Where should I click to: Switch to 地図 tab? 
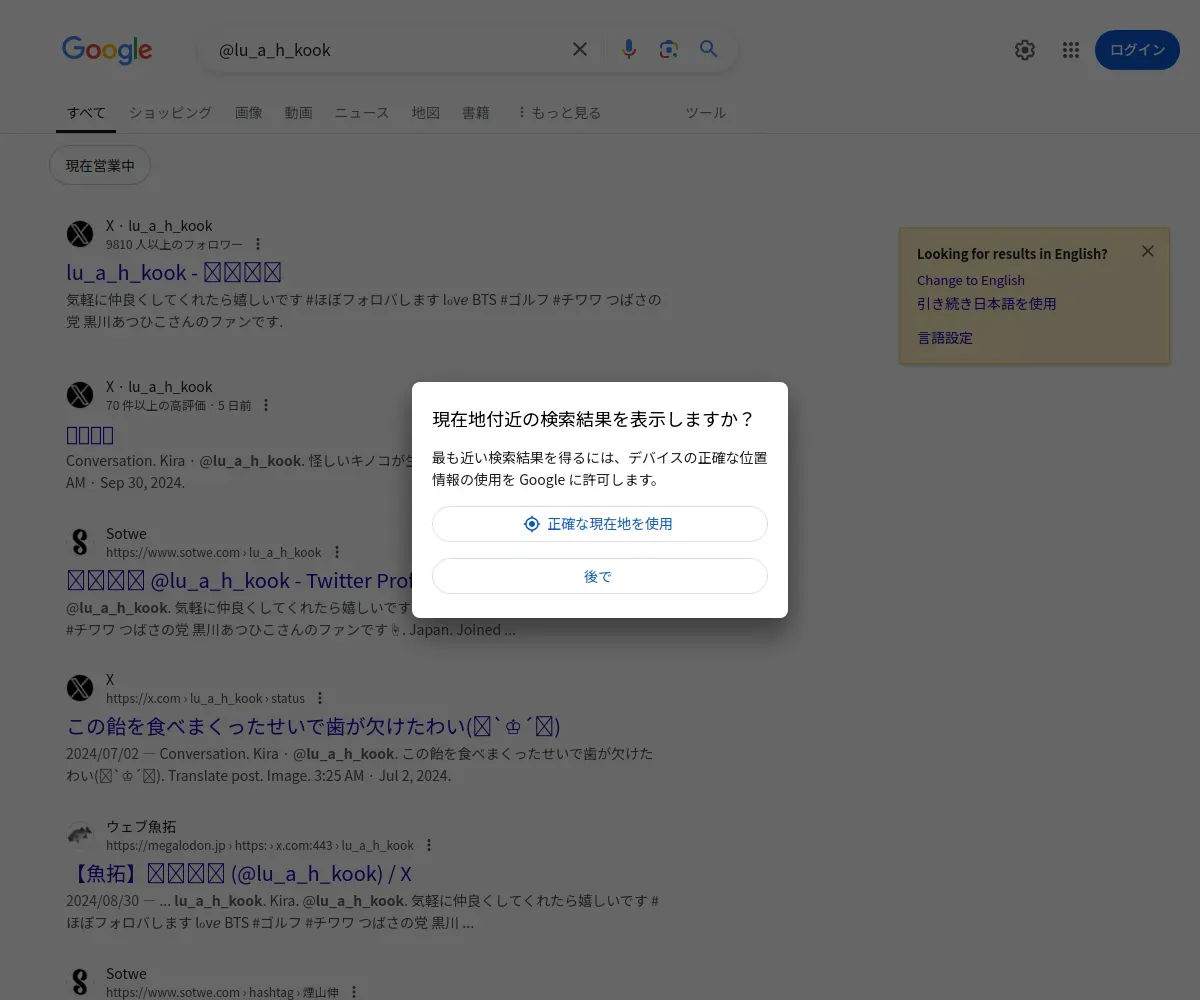tap(426, 113)
